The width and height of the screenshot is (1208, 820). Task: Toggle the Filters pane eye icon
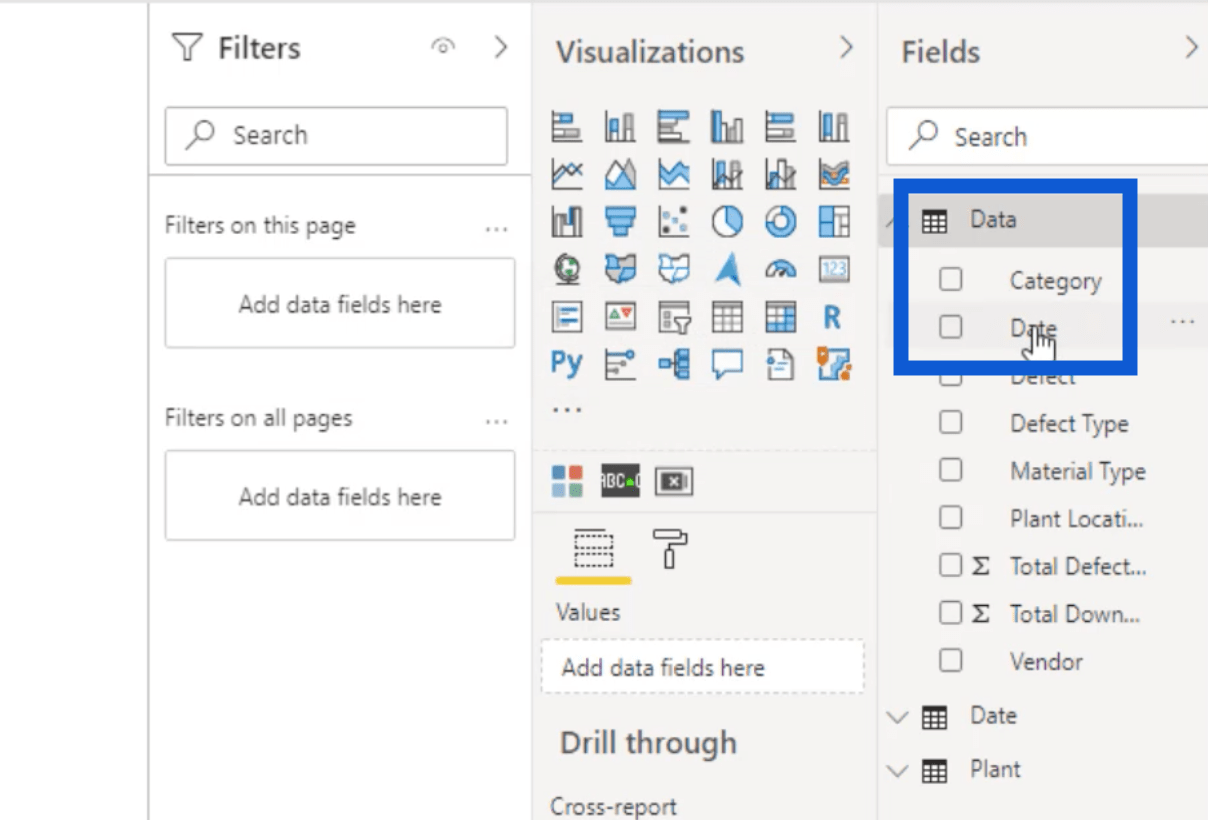(443, 46)
